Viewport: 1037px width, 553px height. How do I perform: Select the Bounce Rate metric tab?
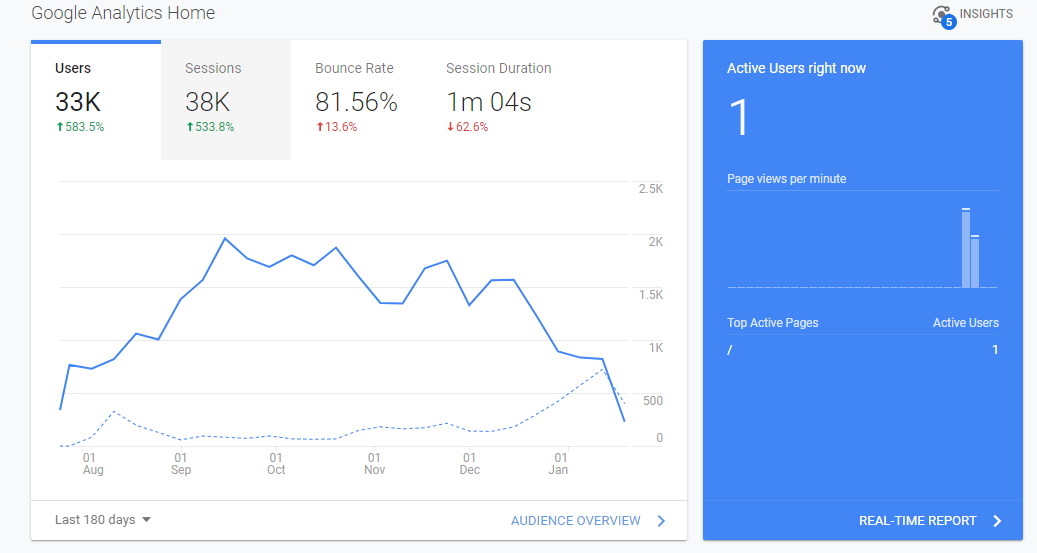[356, 99]
